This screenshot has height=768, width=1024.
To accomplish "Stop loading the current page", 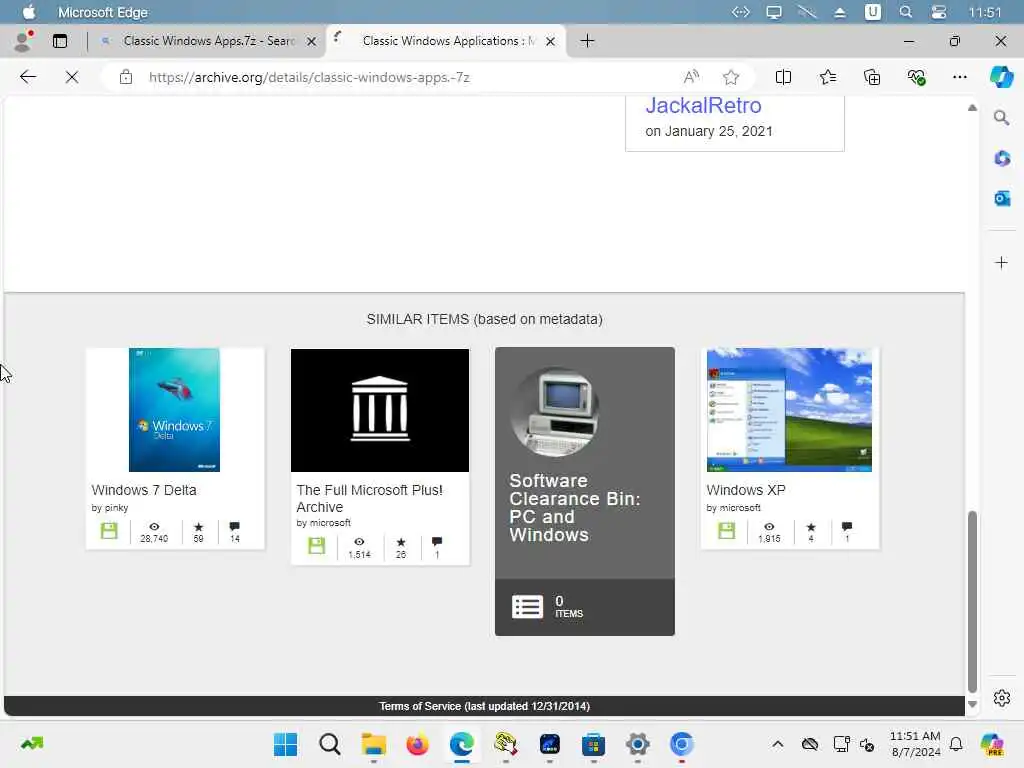I will click(72, 77).
